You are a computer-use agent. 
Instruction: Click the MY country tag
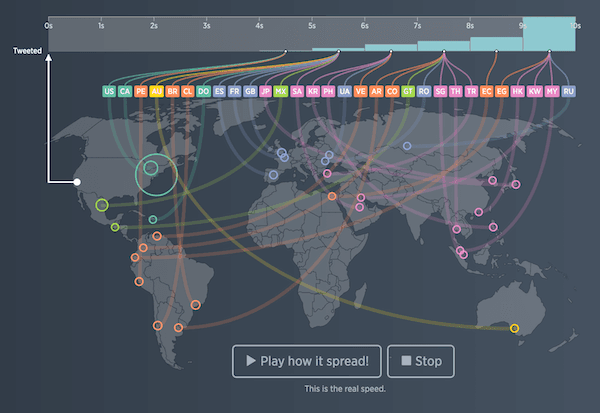[x=552, y=91]
